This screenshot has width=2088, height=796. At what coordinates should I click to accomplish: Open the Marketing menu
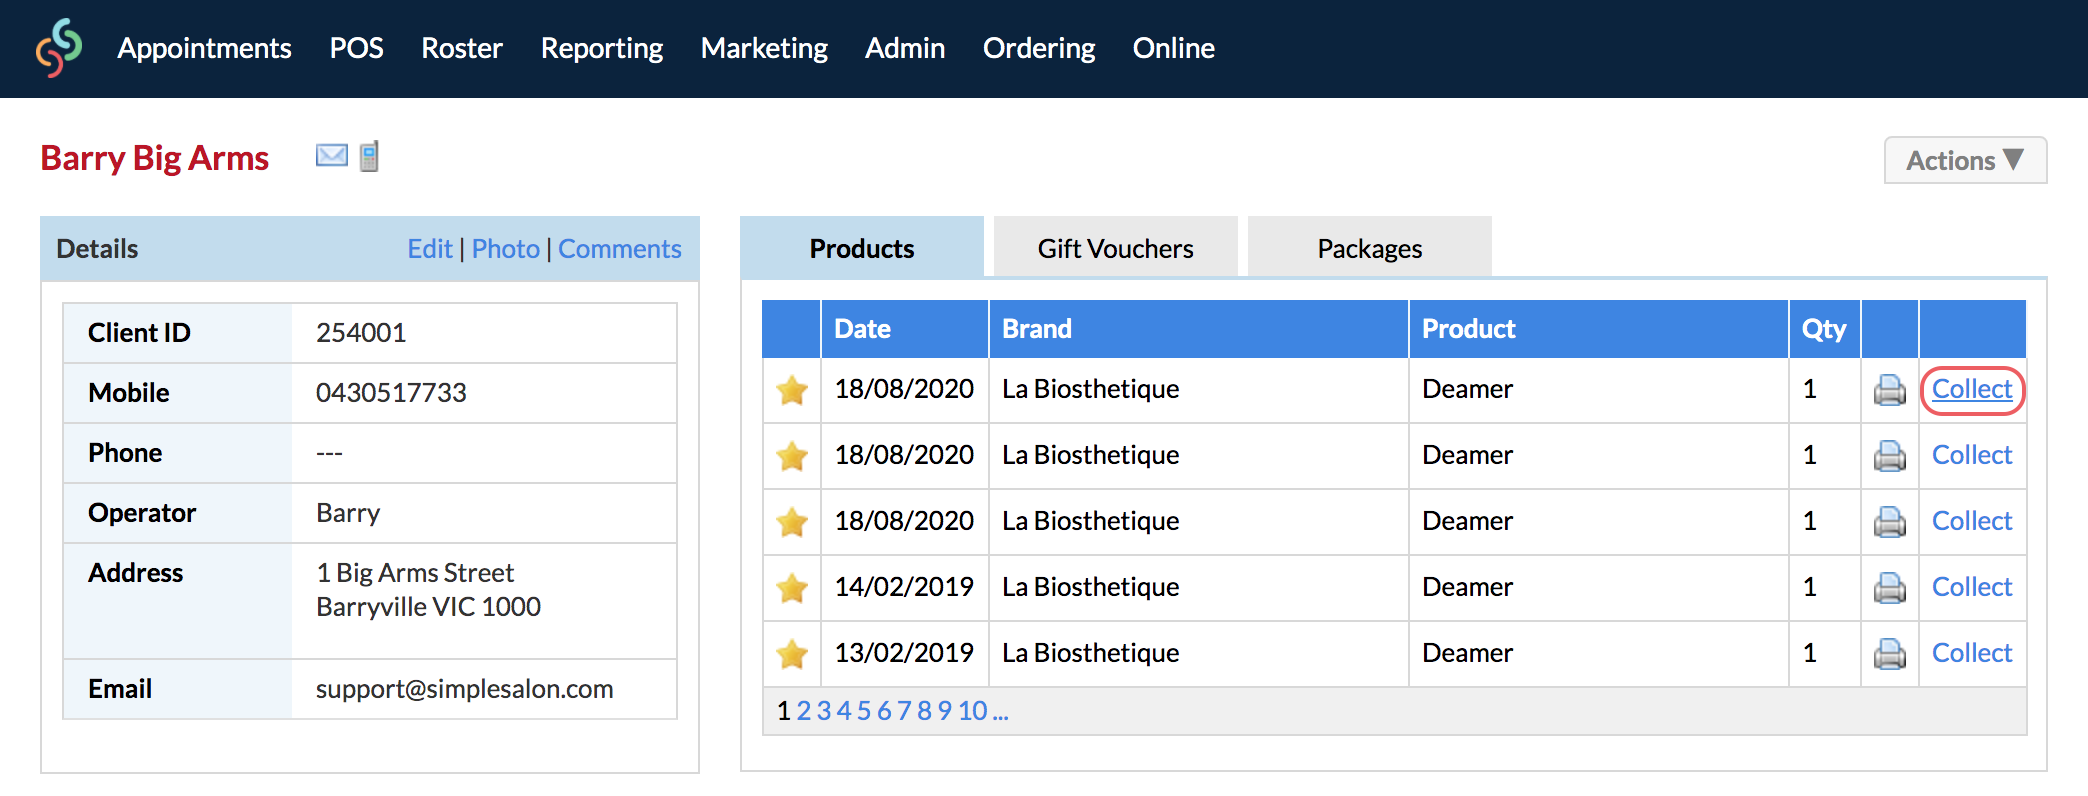[764, 48]
